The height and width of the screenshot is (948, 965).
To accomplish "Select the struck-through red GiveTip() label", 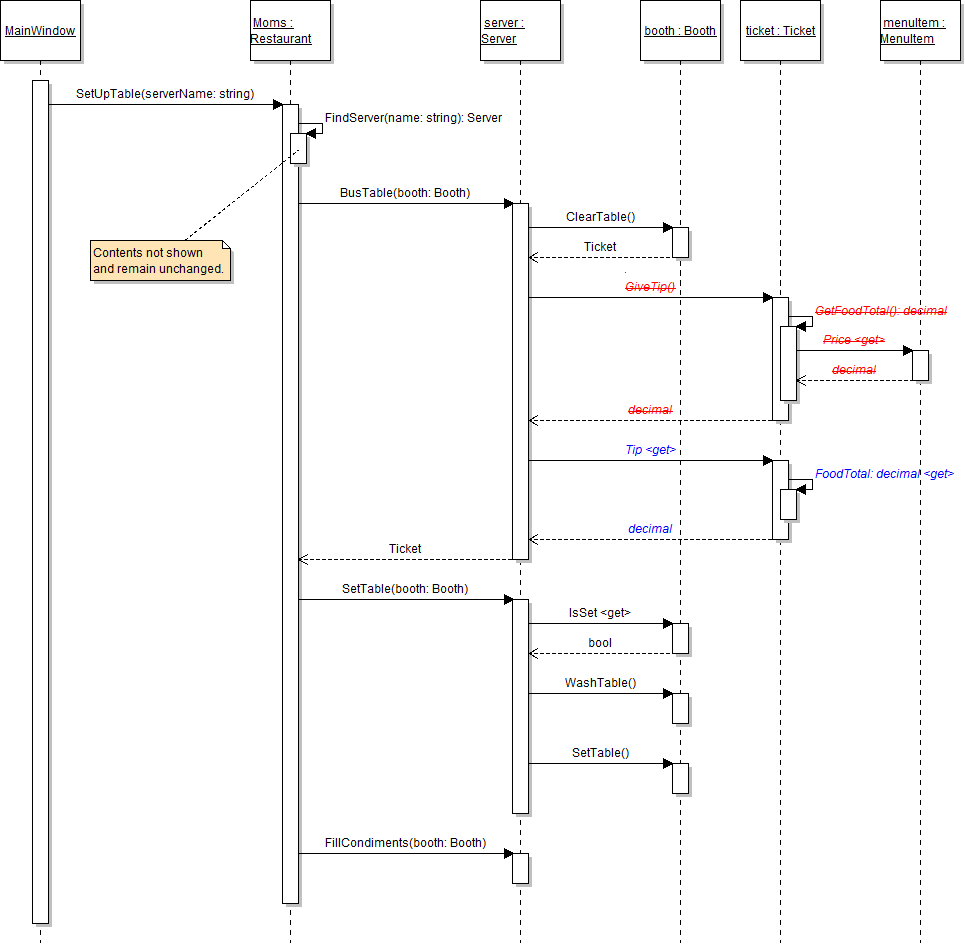I will (x=650, y=287).
